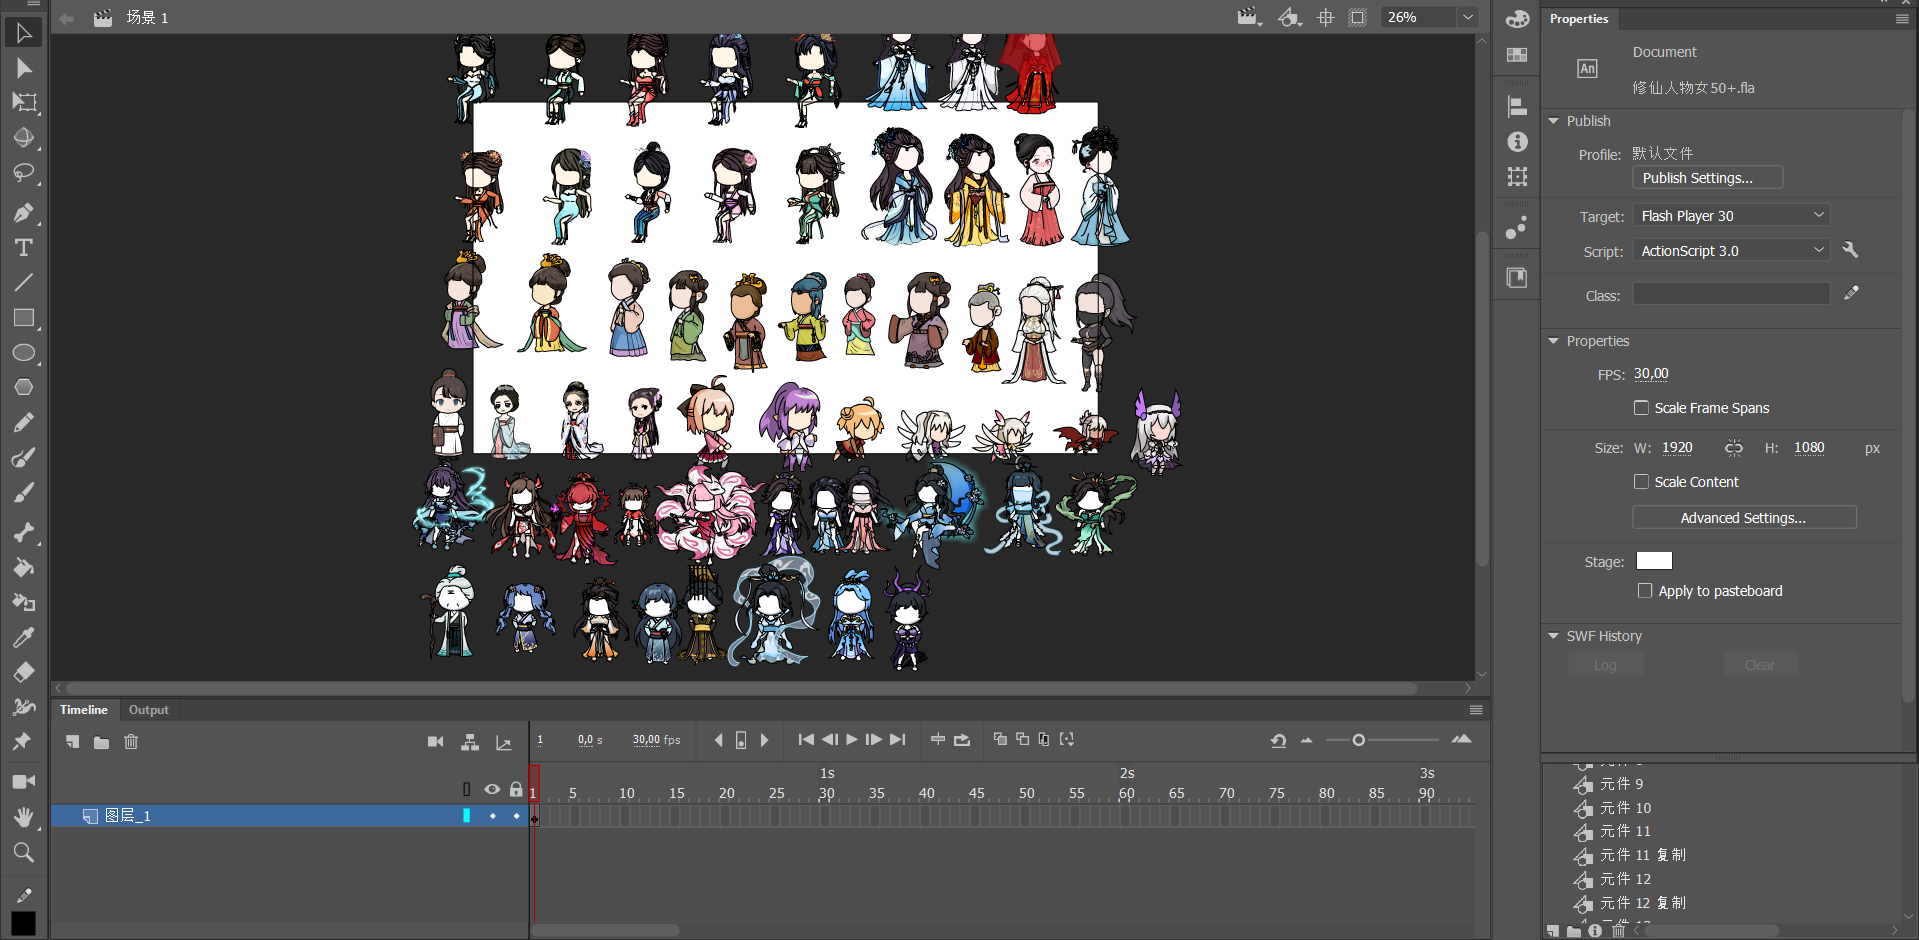Screen dimensions: 1919x940
Task: Open the Script ActionScript 3.0 dropdown
Action: click(x=1731, y=251)
